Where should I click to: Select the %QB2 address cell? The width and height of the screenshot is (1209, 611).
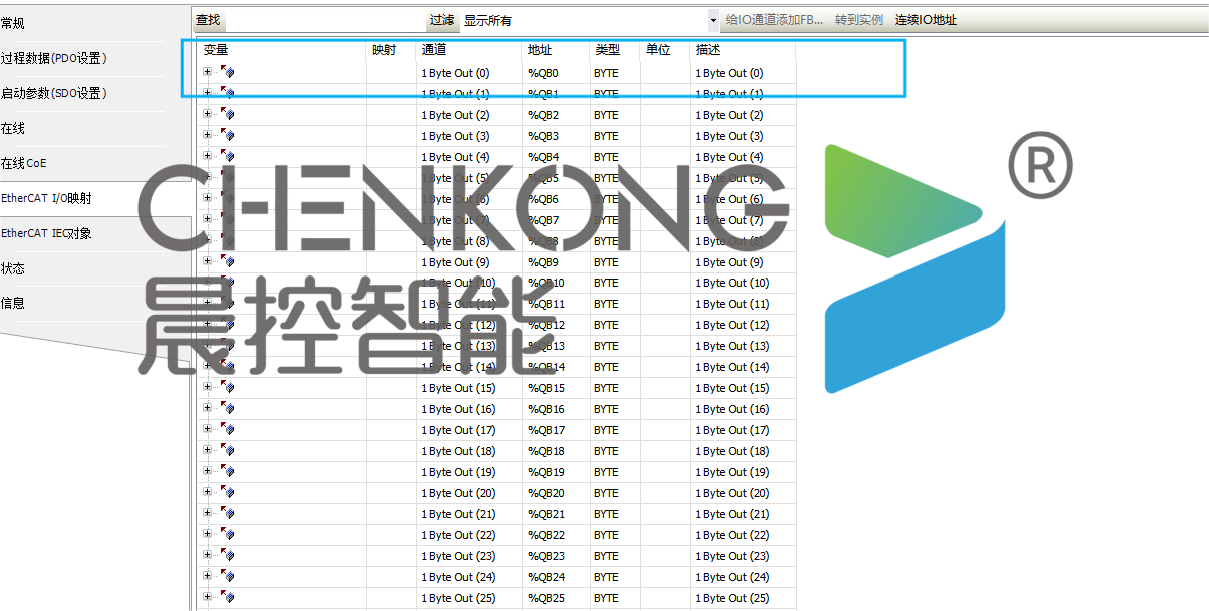coord(556,115)
